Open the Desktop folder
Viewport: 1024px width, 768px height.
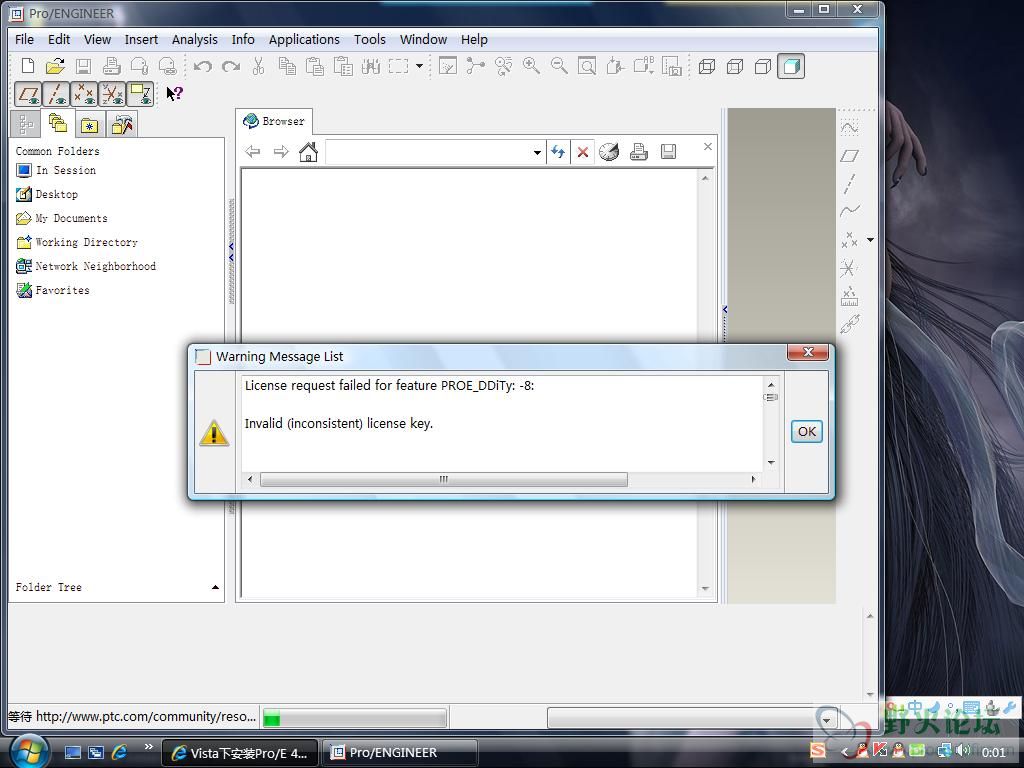(x=47, y=194)
